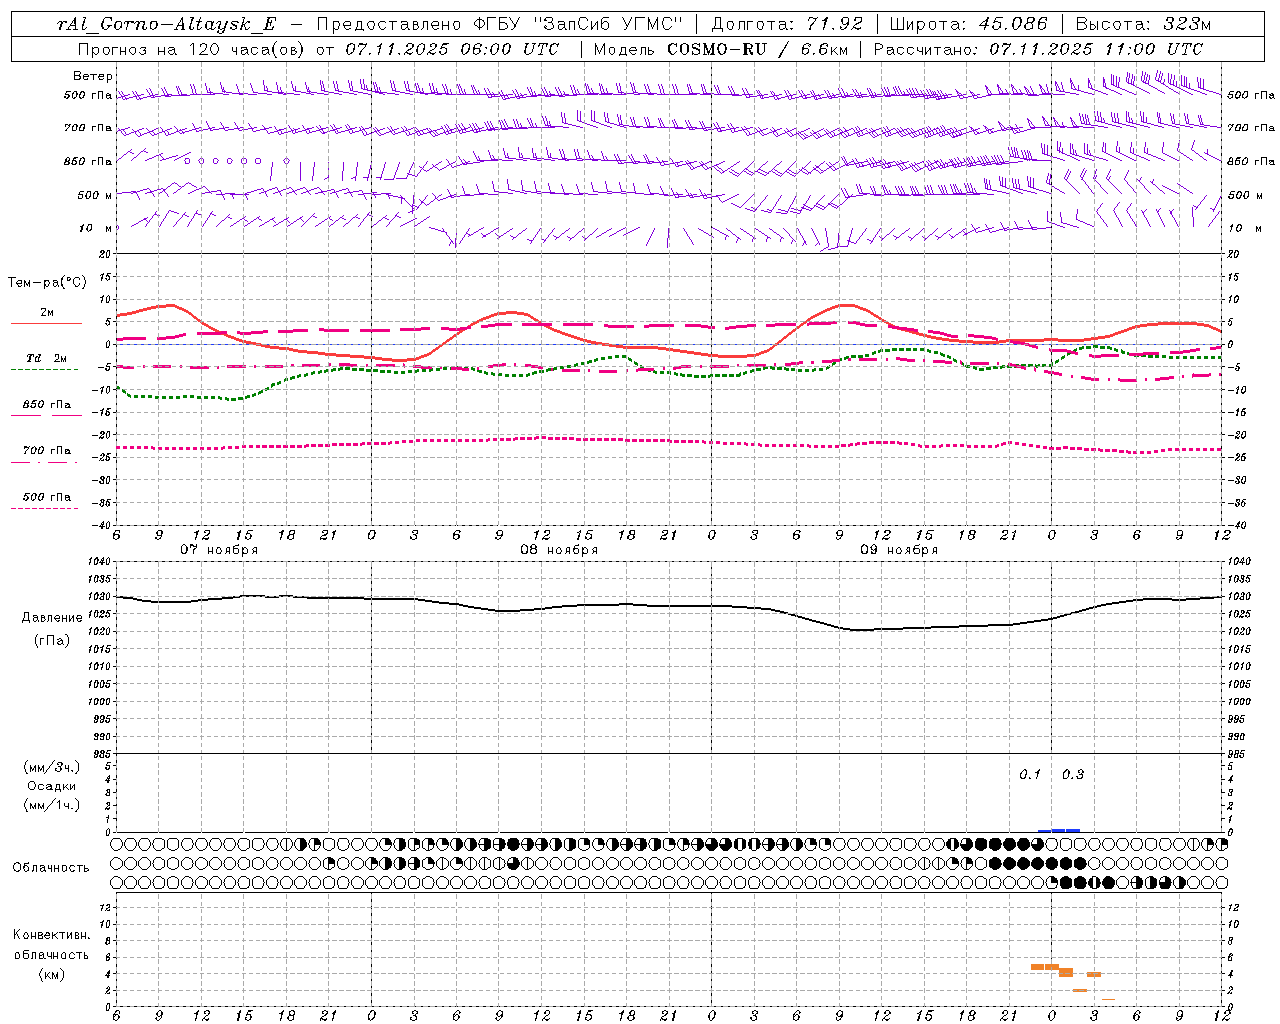Click the Осадки panel label

click(x=52, y=786)
